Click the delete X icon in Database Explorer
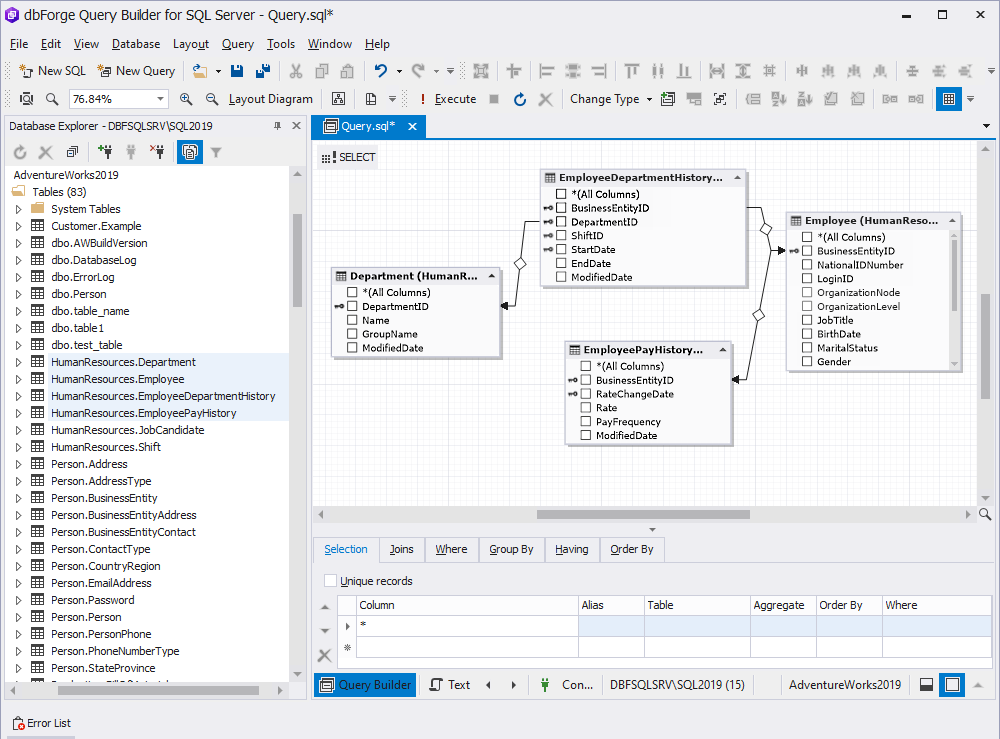The image size is (1000, 739). [45, 152]
